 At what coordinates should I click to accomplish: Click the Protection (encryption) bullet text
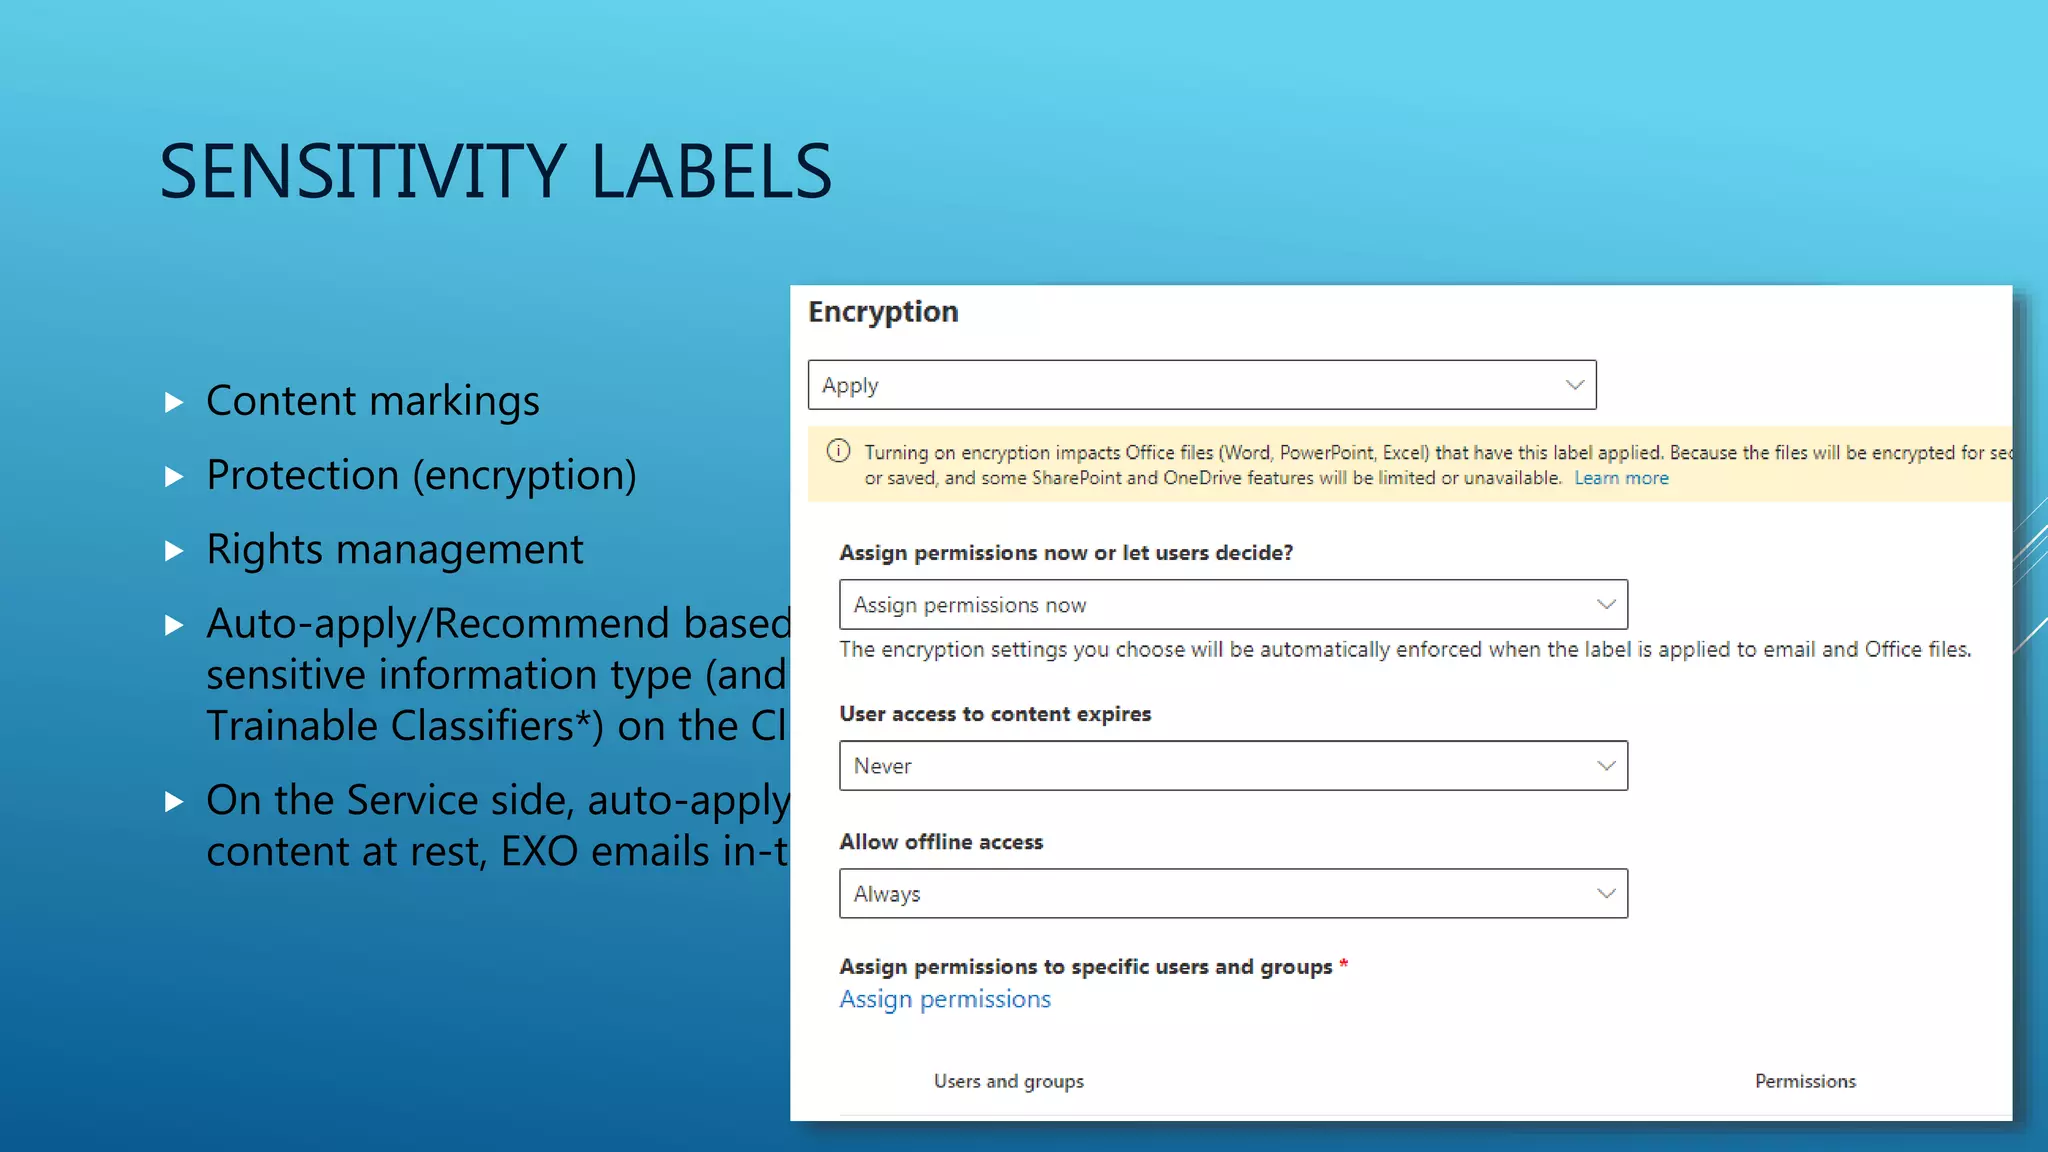coord(421,475)
